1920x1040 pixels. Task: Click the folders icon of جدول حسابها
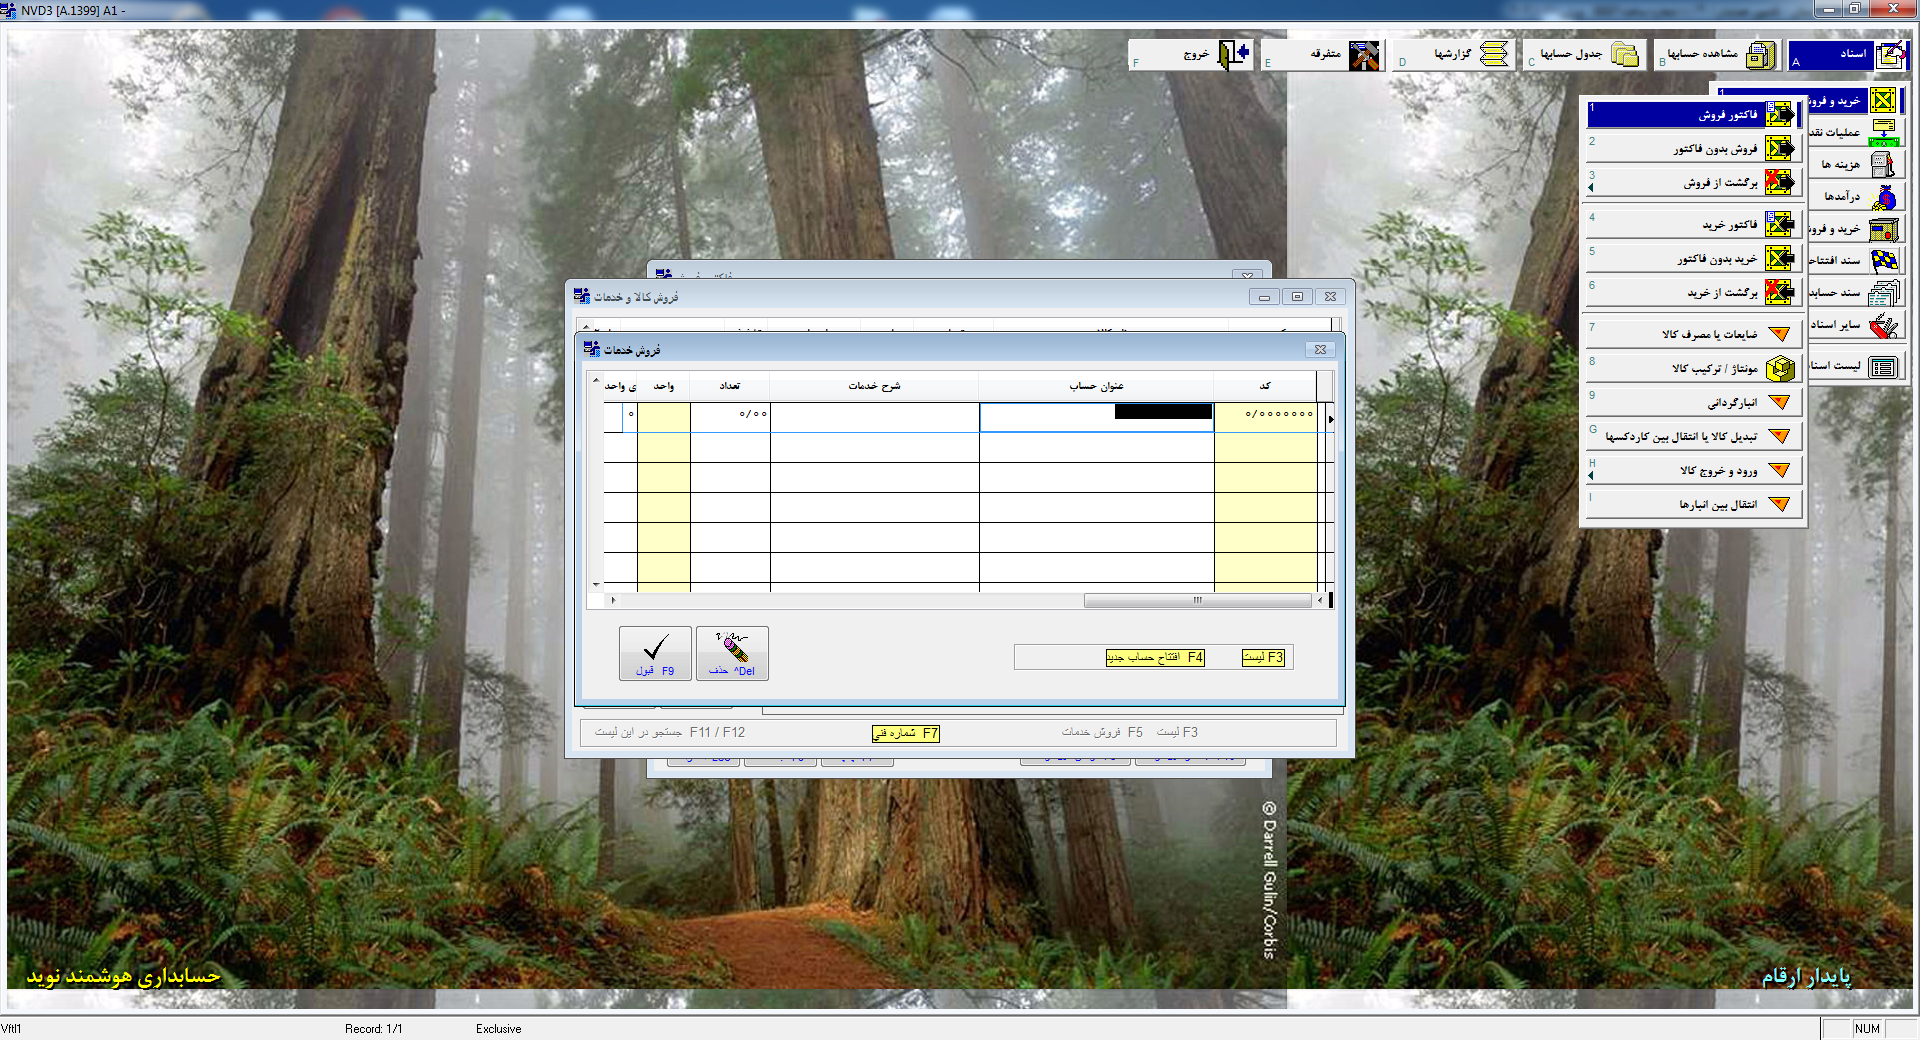pyautogui.click(x=1626, y=55)
